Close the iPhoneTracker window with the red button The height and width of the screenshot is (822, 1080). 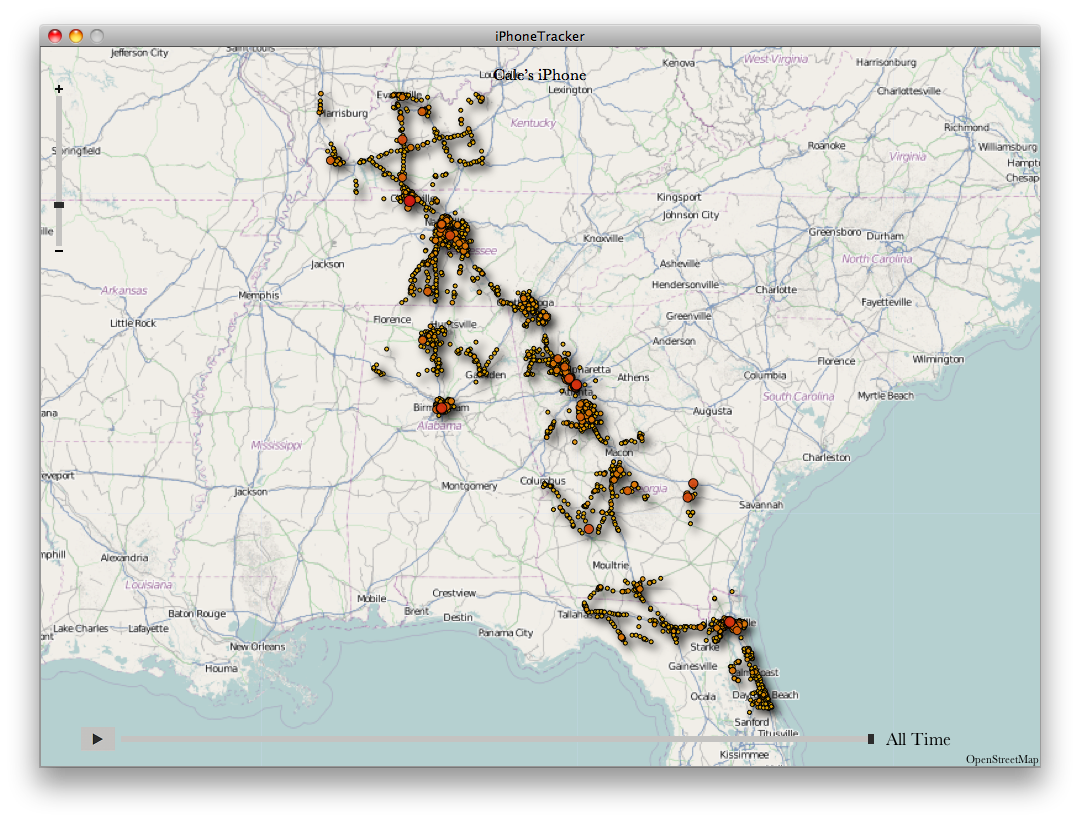(x=55, y=36)
